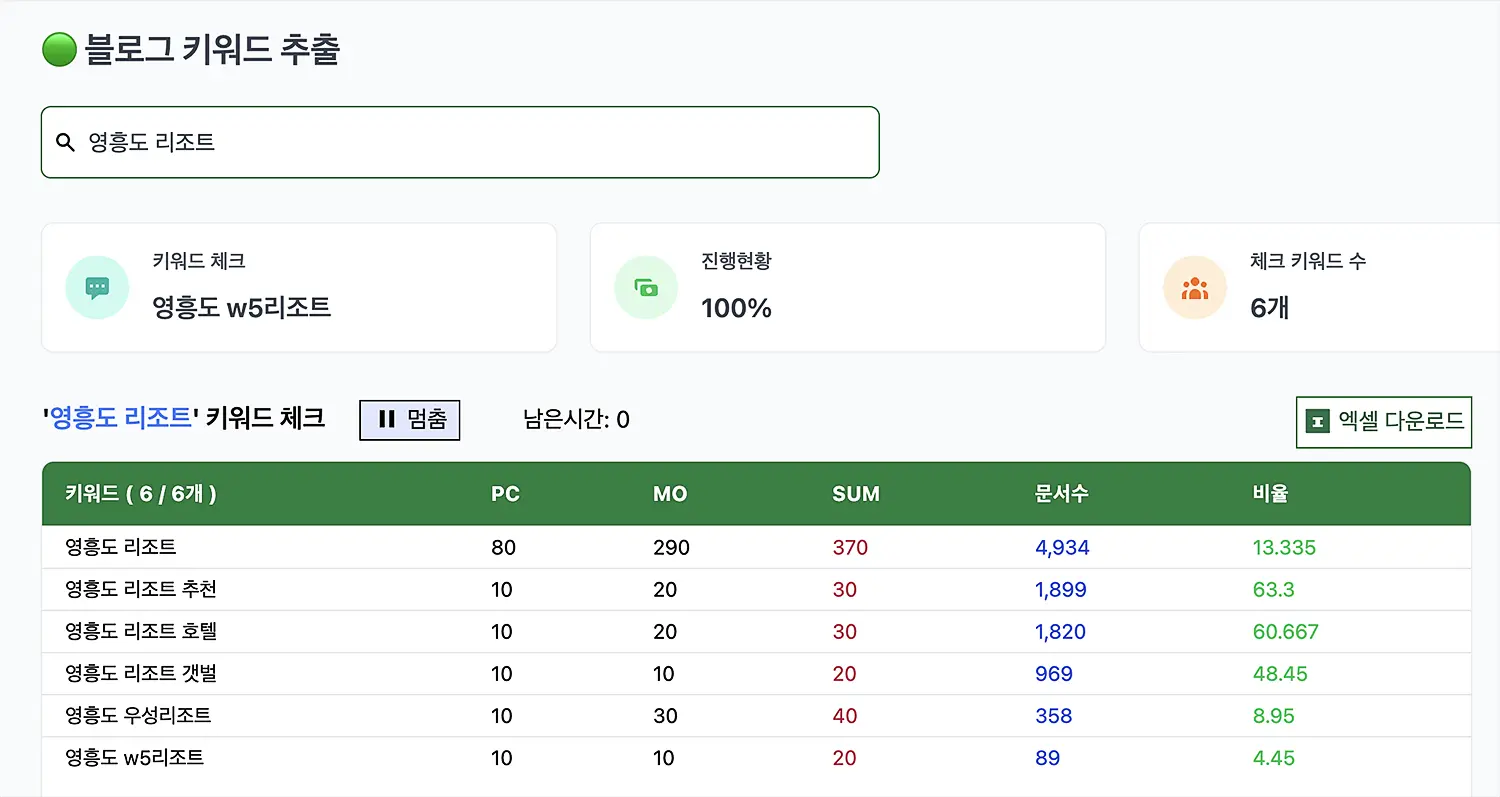Click the chat bubble keyword check icon
Image resolution: width=1500 pixels, height=797 pixels.
pos(97,288)
